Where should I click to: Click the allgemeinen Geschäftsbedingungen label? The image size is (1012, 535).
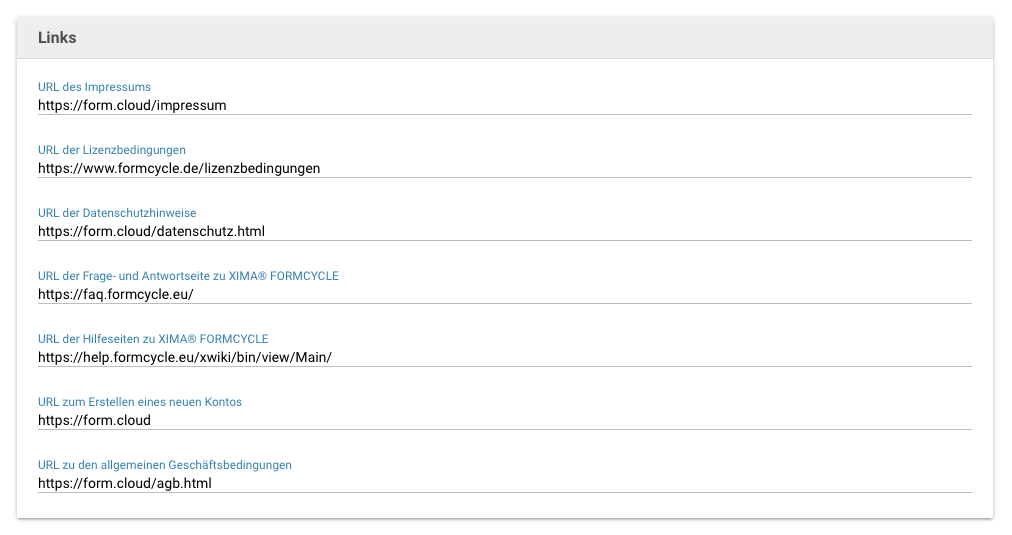coord(165,465)
